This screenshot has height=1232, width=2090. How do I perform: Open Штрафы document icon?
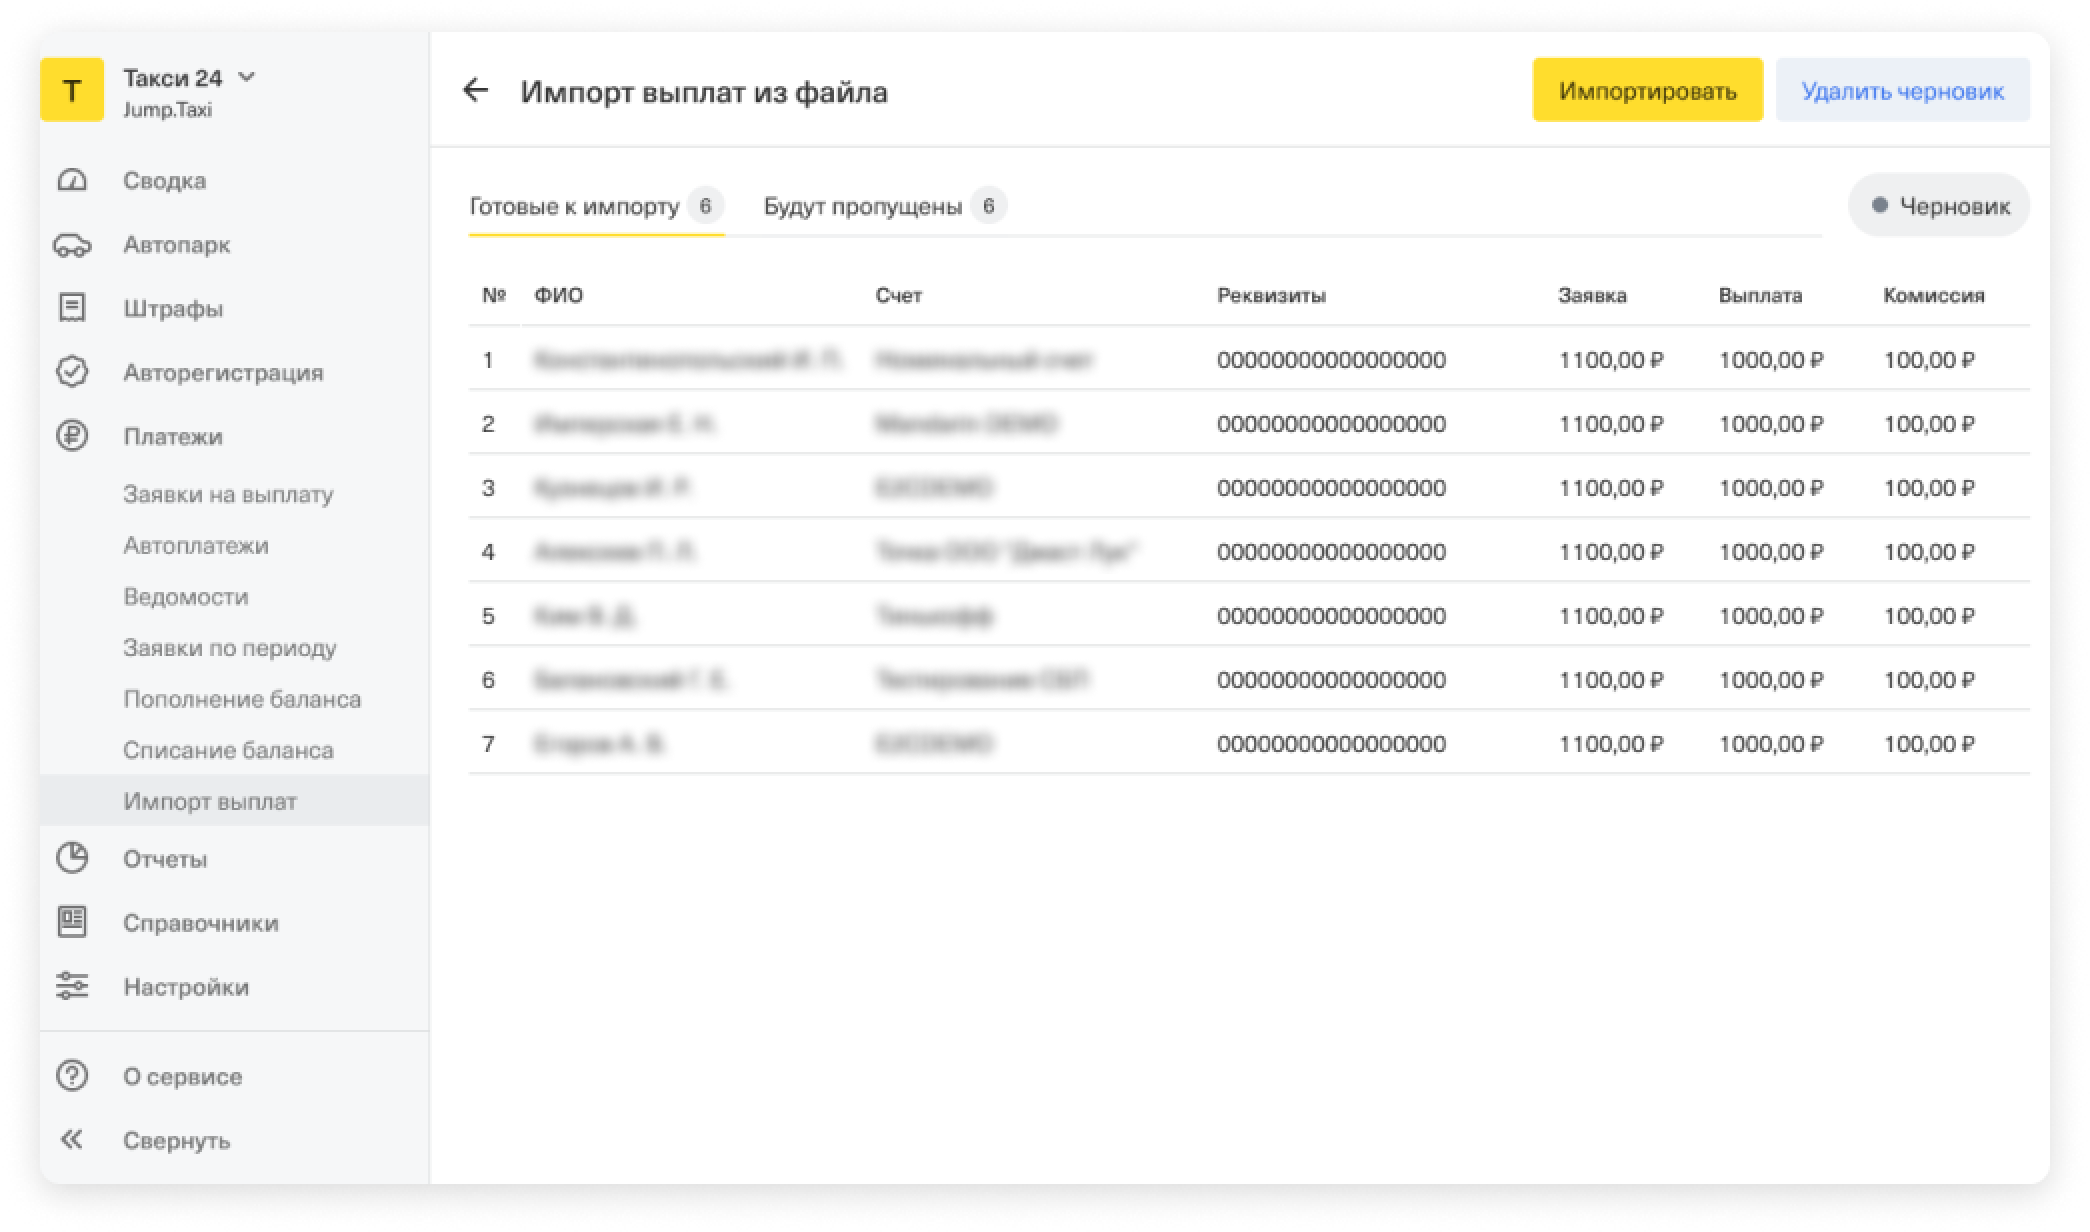72,308
